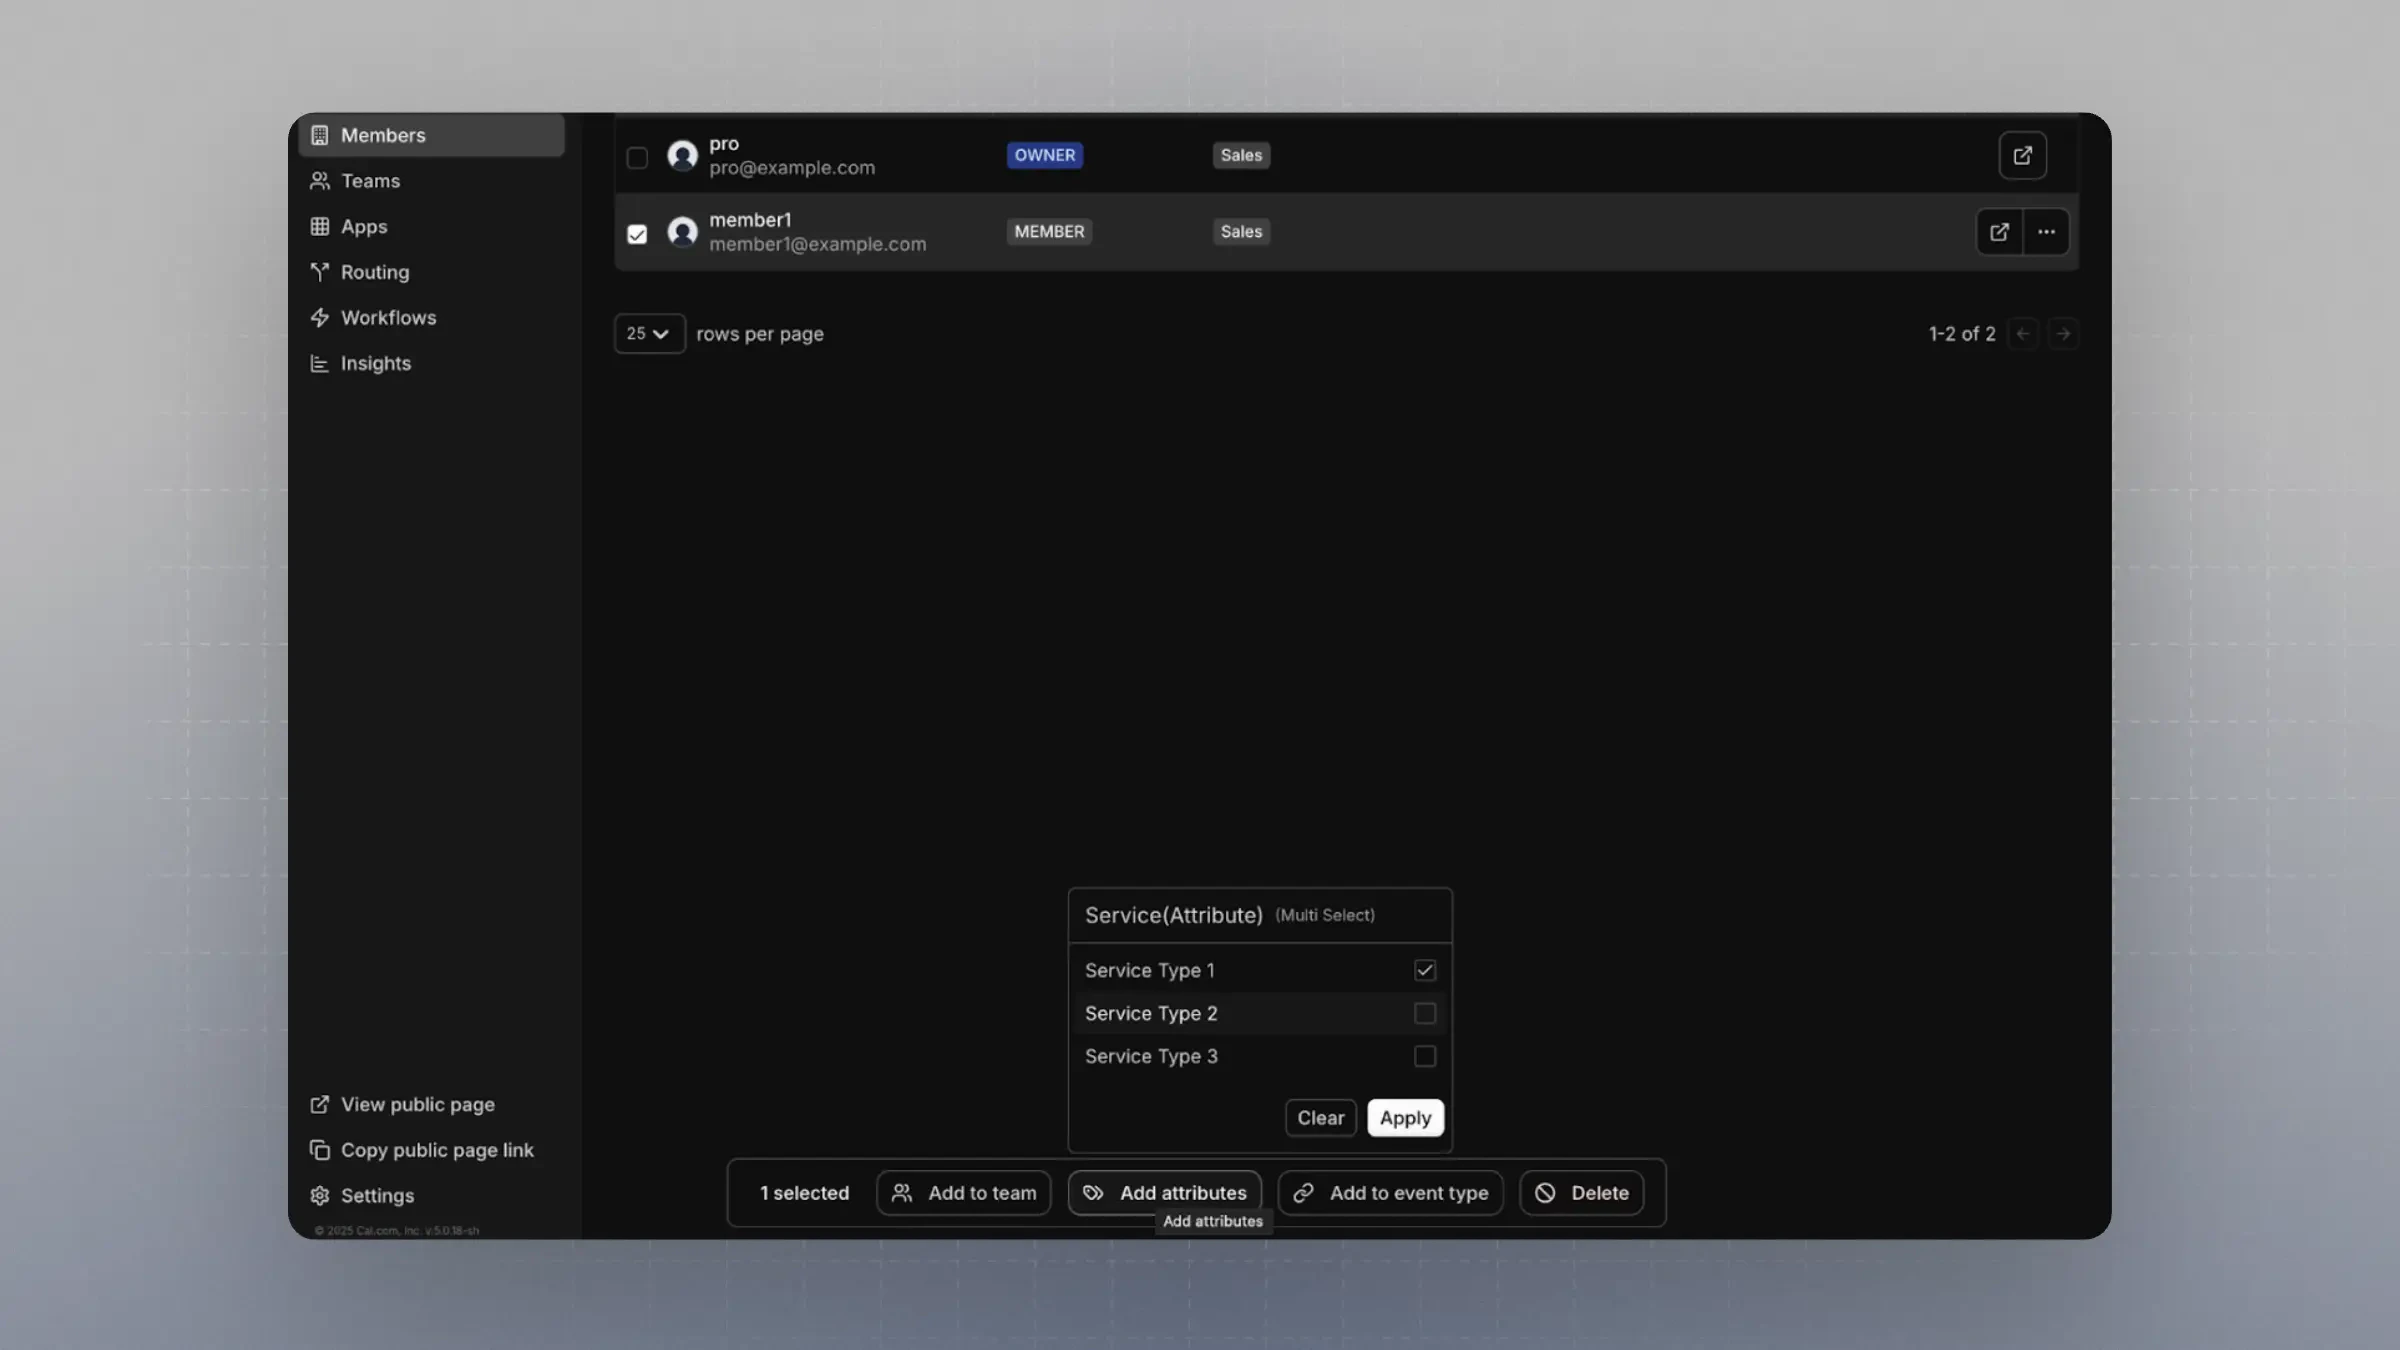Open Settings gear in sidebar
Image resolution: width=2400 pixels, height=1350 pixels.
coord(320,1196)
